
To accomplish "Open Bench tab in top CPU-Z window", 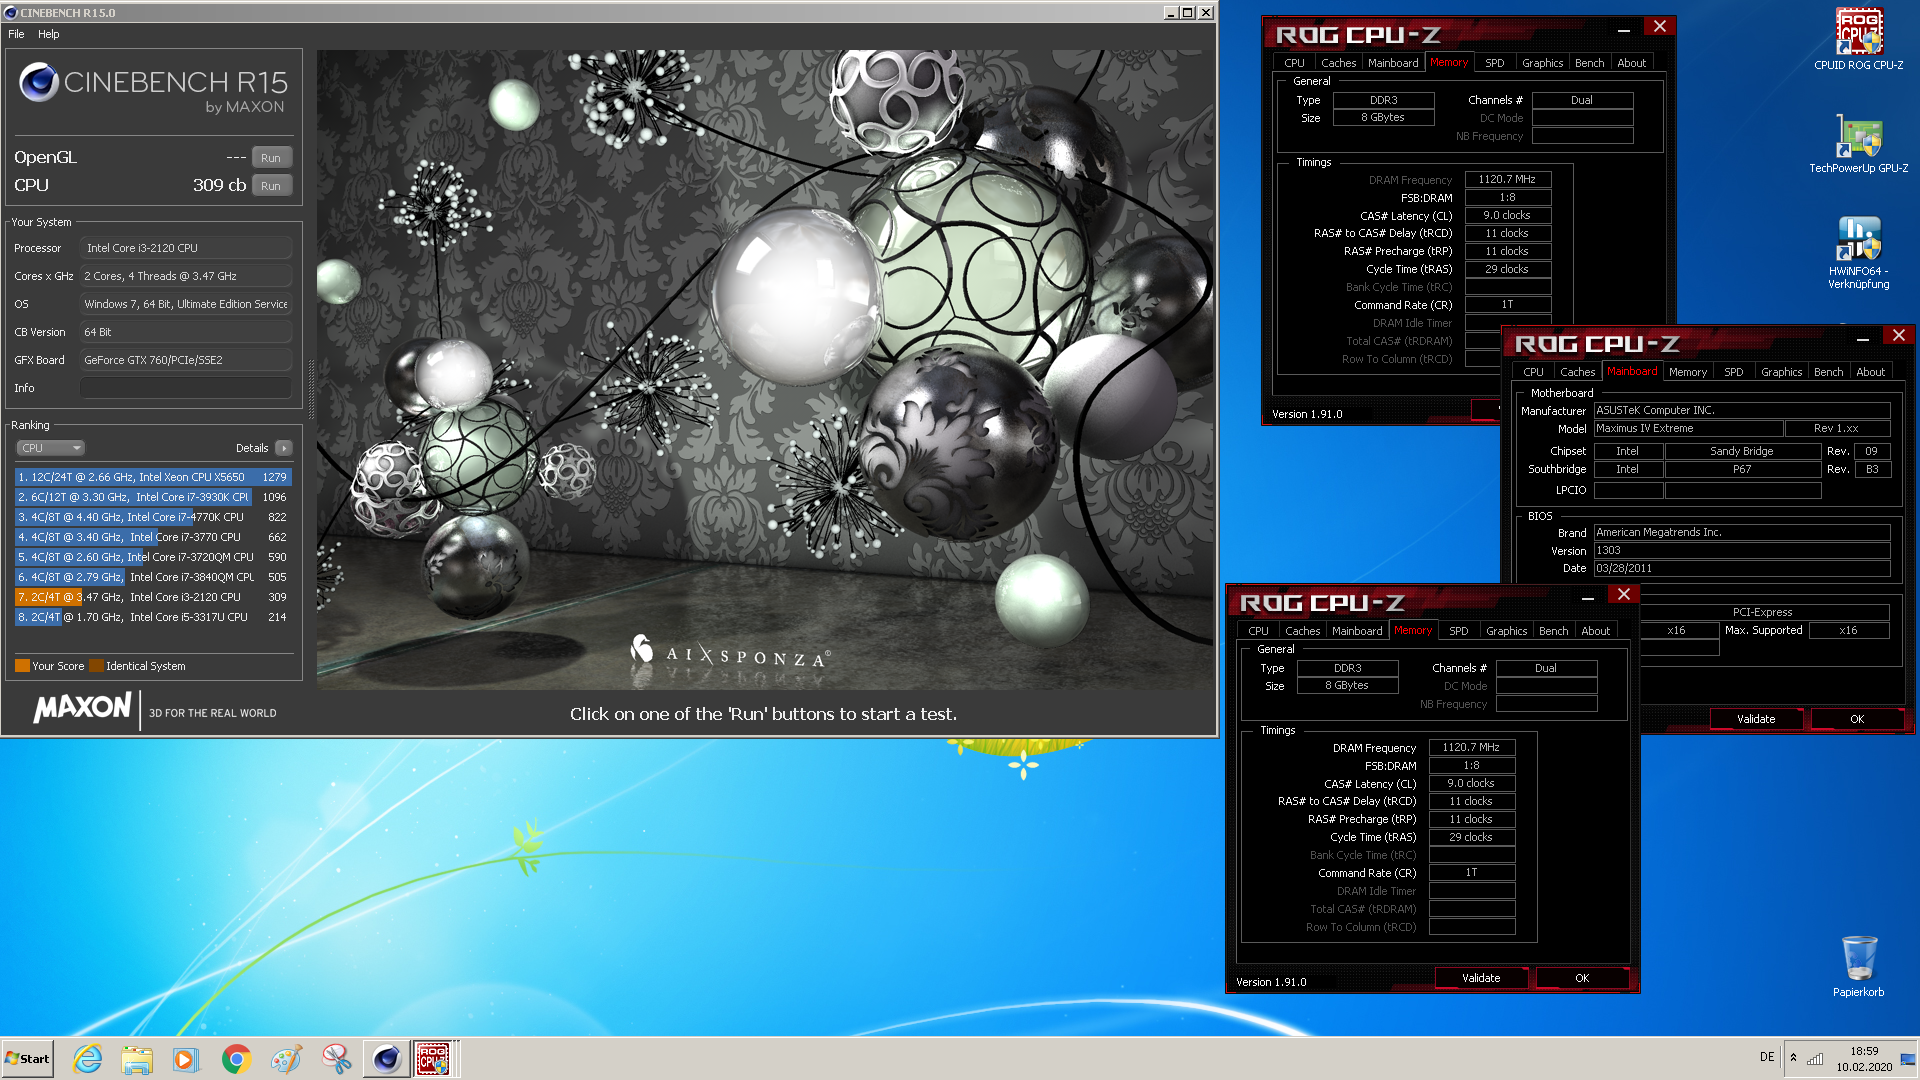I will 1589,63.
